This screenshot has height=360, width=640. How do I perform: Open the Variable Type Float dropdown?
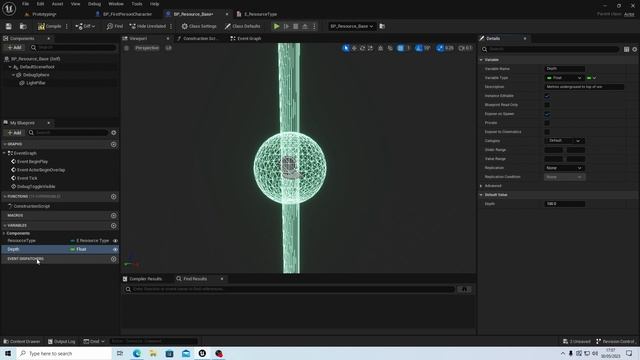click(x=564, y=78)
